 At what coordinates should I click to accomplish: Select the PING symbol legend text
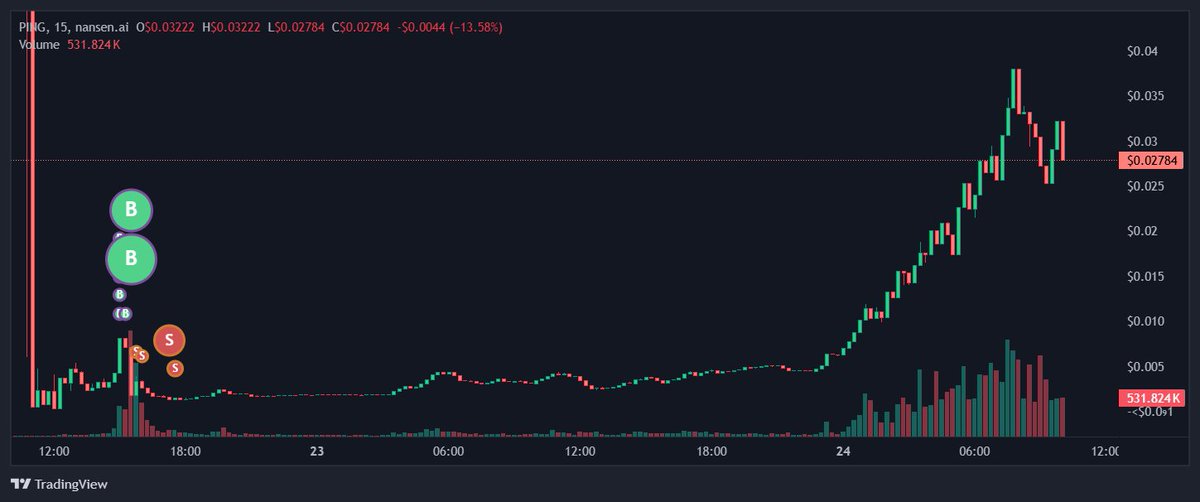pyautogui.click(x=32, y=27)
